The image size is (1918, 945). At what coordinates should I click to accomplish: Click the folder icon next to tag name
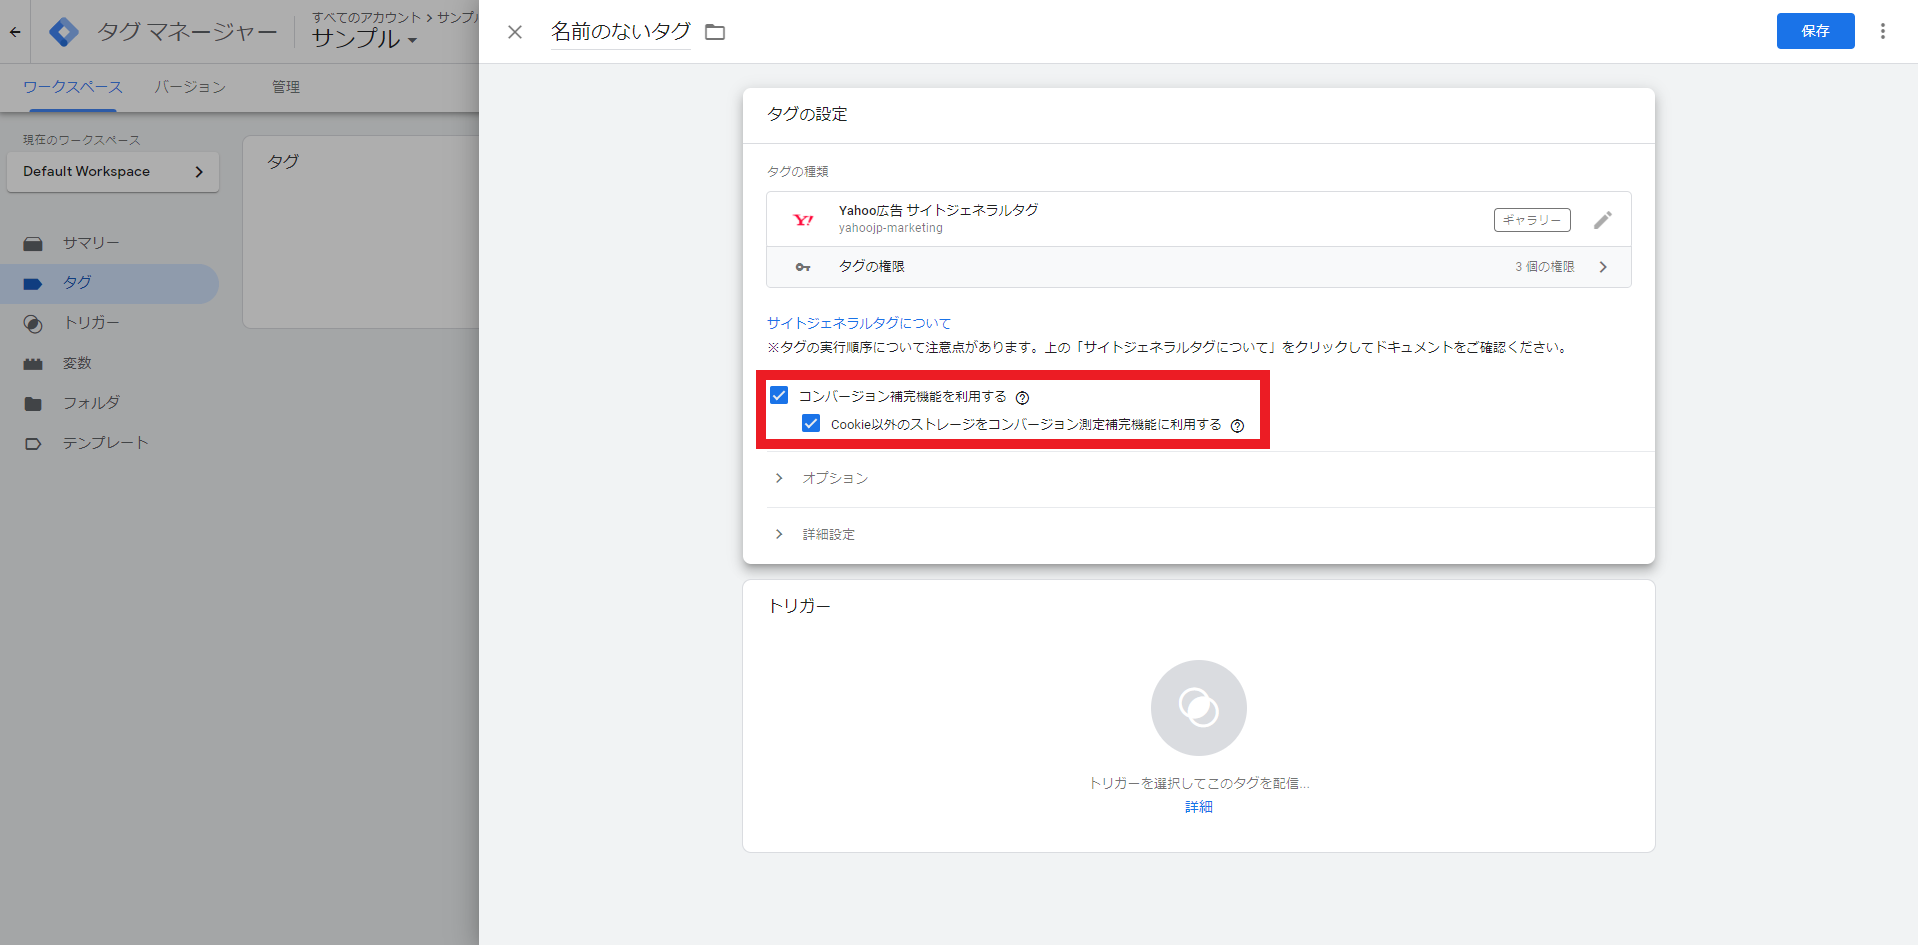715,32
